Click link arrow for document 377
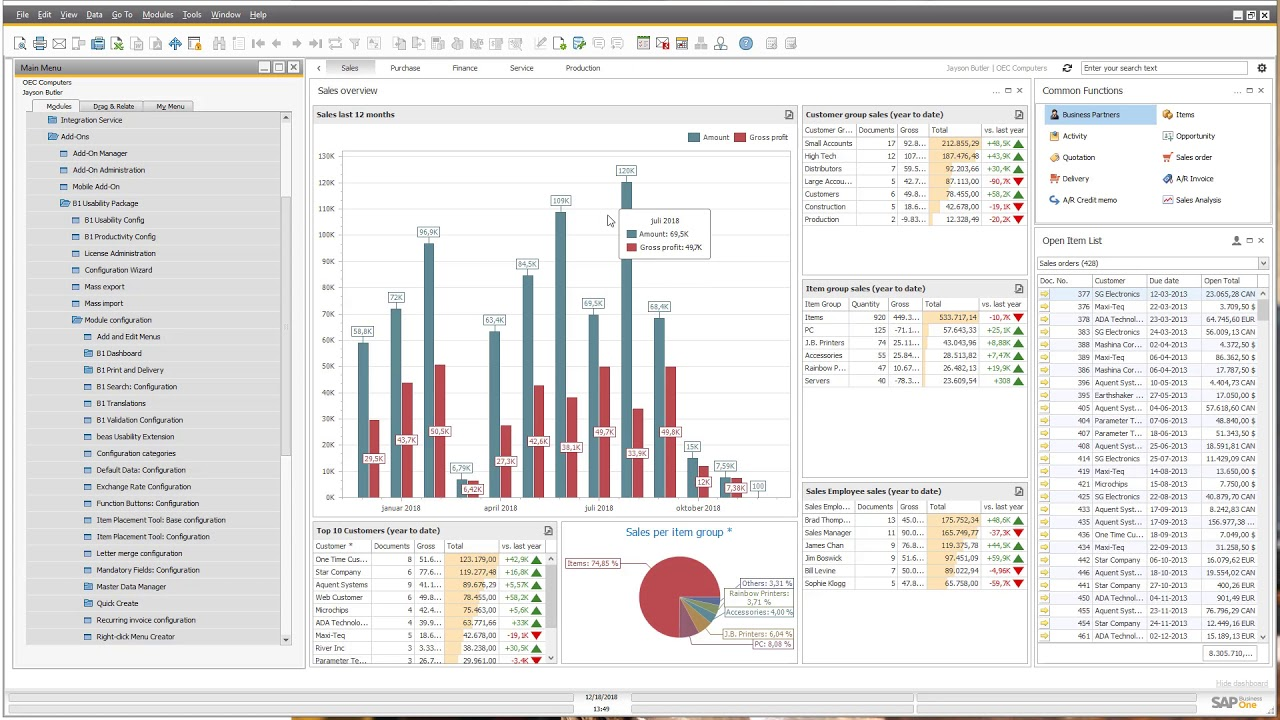1280x720 pixels. [x=1045, y=294]
